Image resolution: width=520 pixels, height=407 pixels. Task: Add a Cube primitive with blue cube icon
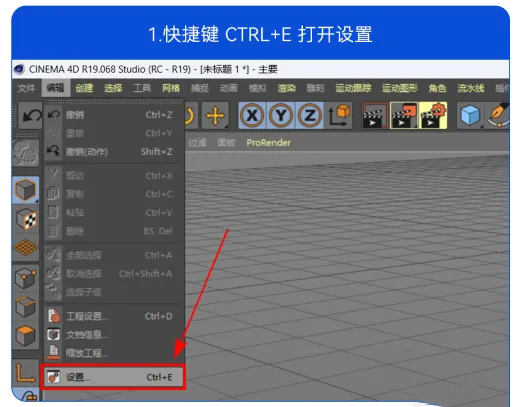470,116
